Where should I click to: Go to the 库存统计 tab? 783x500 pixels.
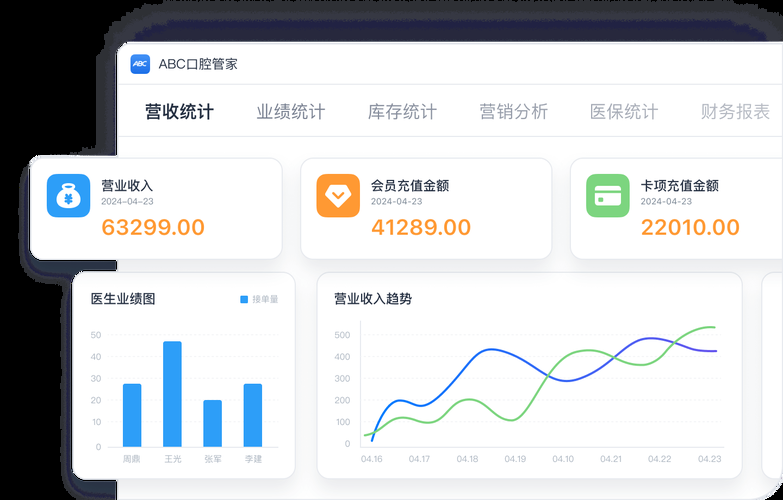(402, 112)
